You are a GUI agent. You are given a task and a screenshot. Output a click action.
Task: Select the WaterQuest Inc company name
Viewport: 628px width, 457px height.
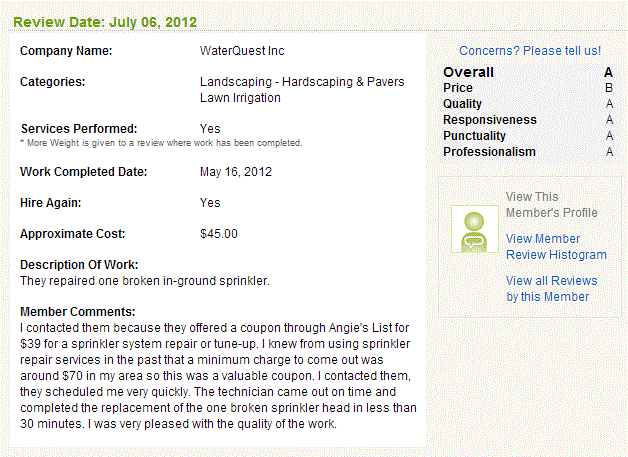point(242,51)
